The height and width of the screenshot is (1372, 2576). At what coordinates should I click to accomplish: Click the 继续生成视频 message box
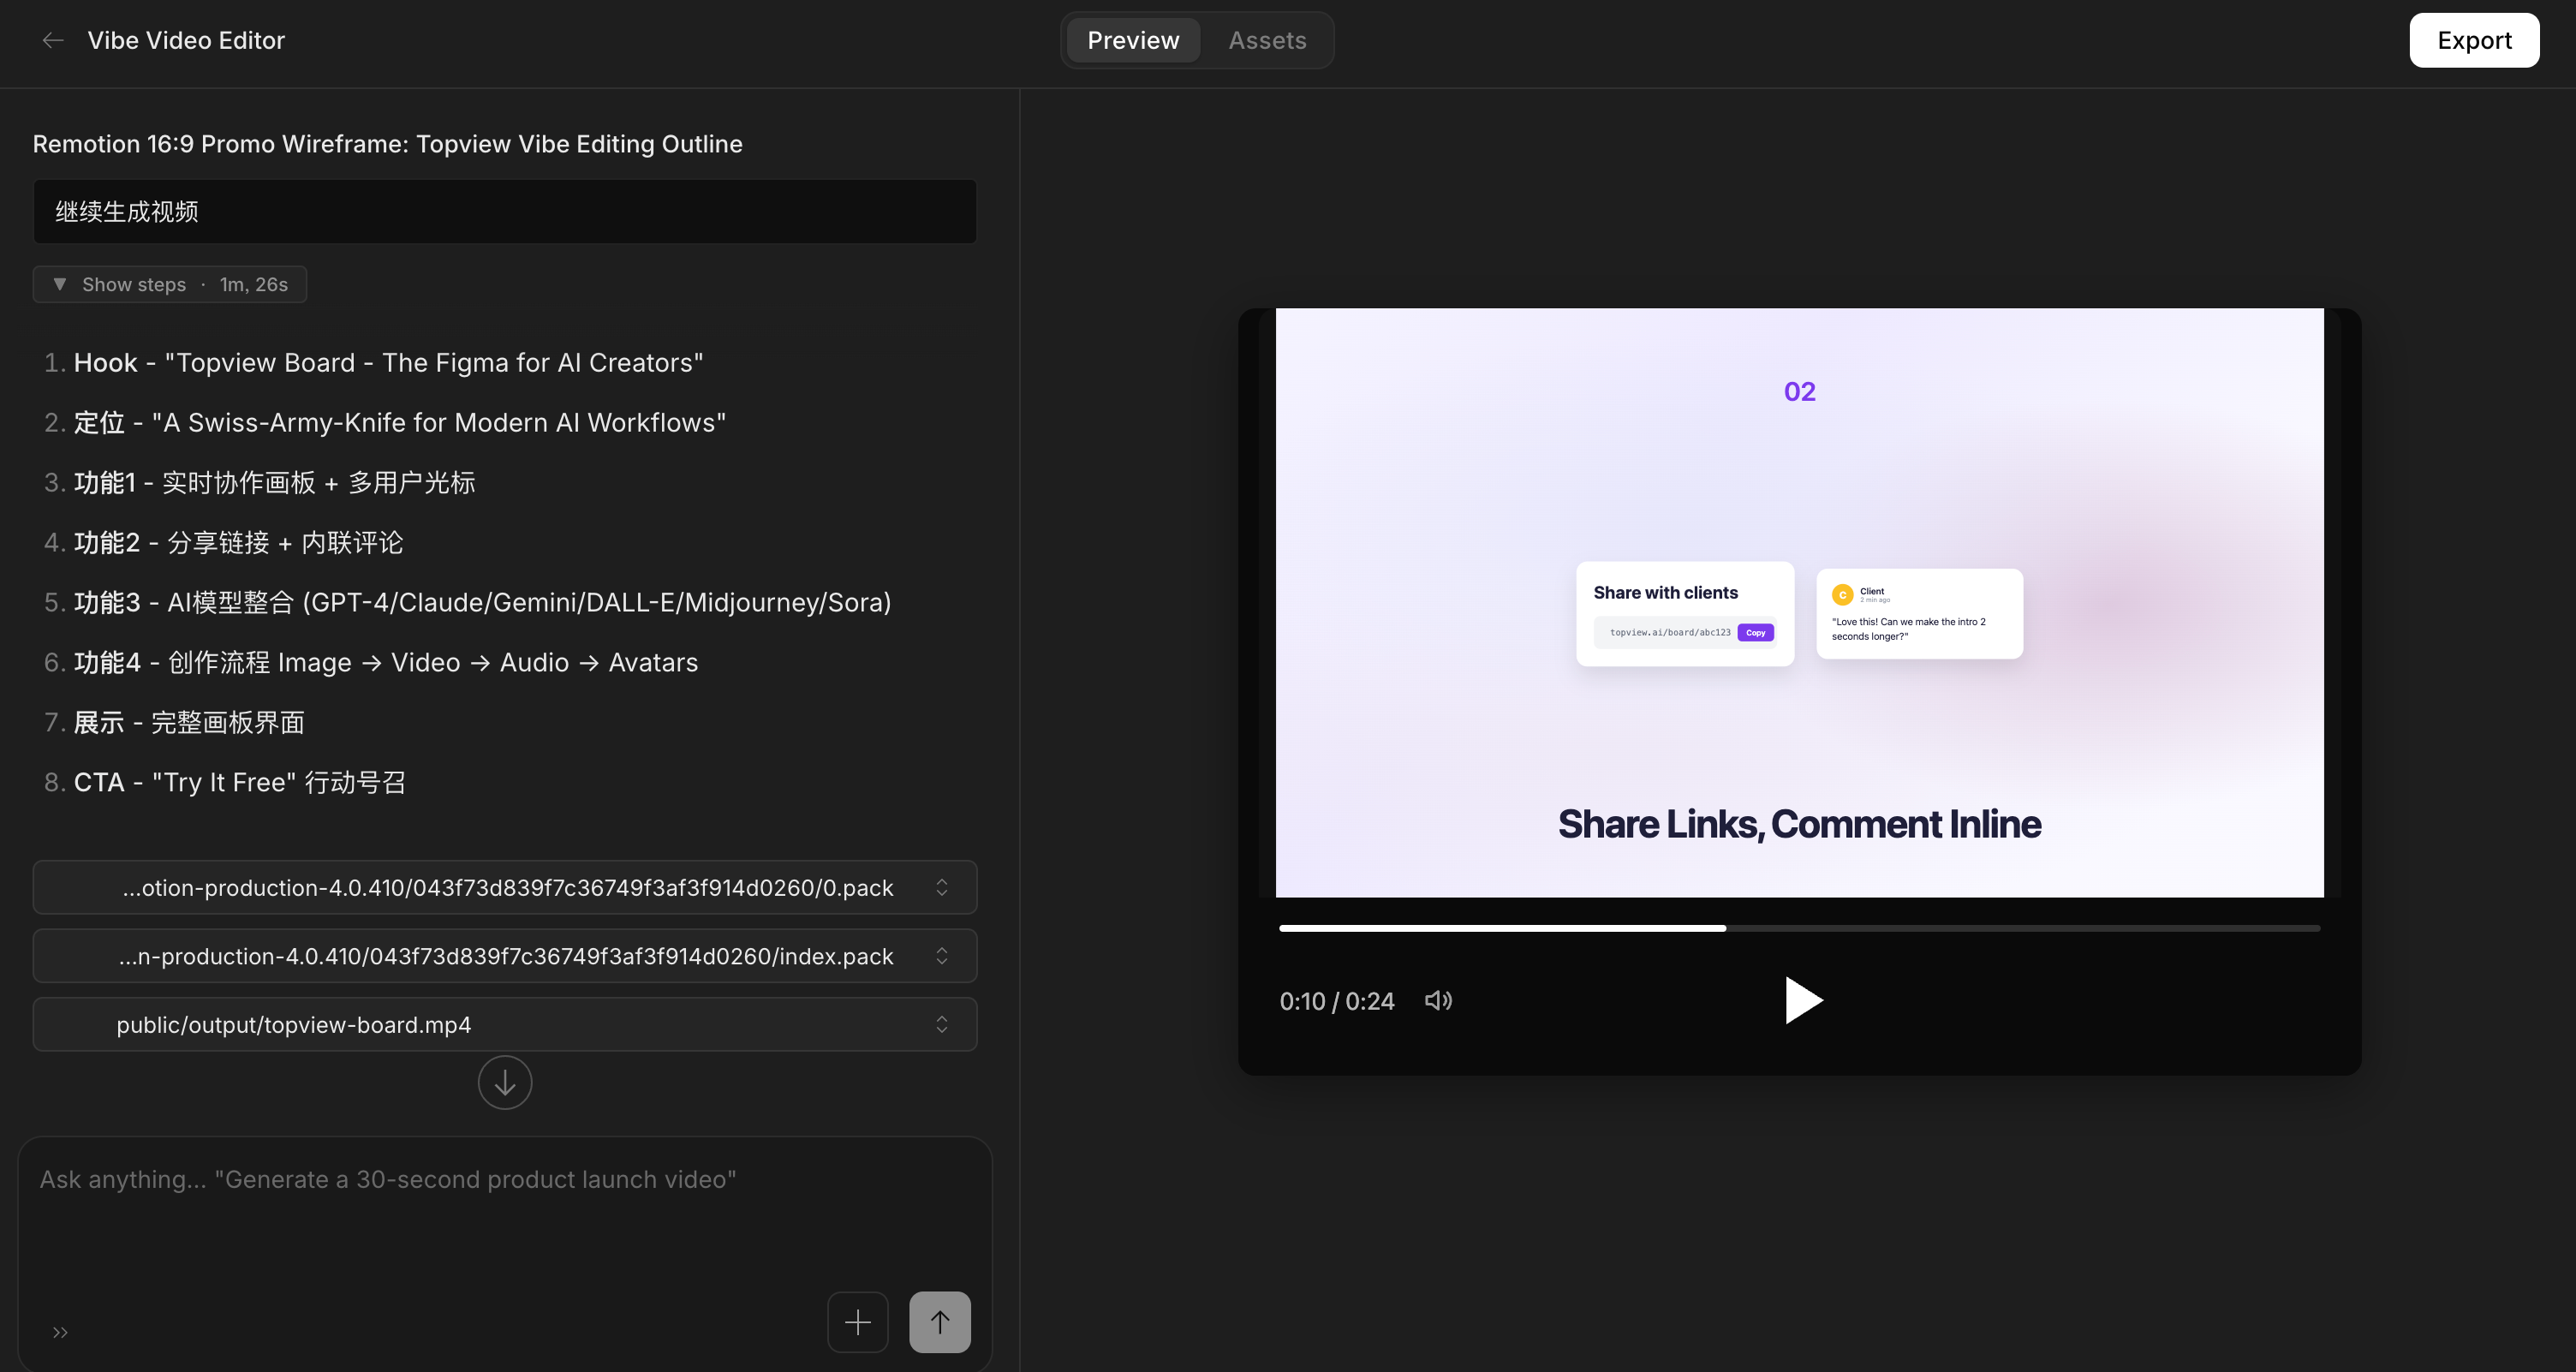504,211
